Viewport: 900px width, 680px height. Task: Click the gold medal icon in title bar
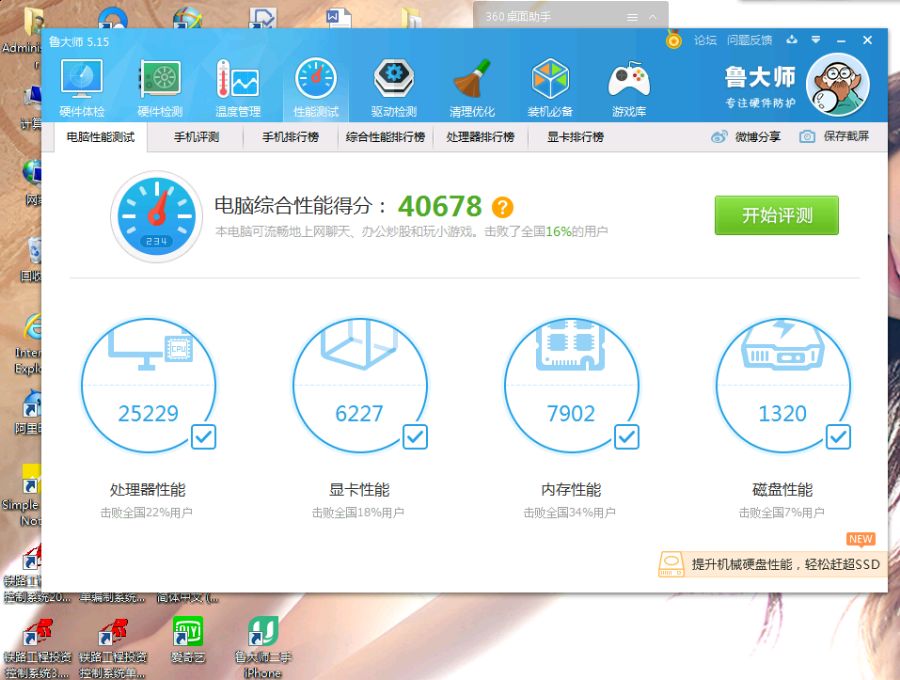(673, 40)
